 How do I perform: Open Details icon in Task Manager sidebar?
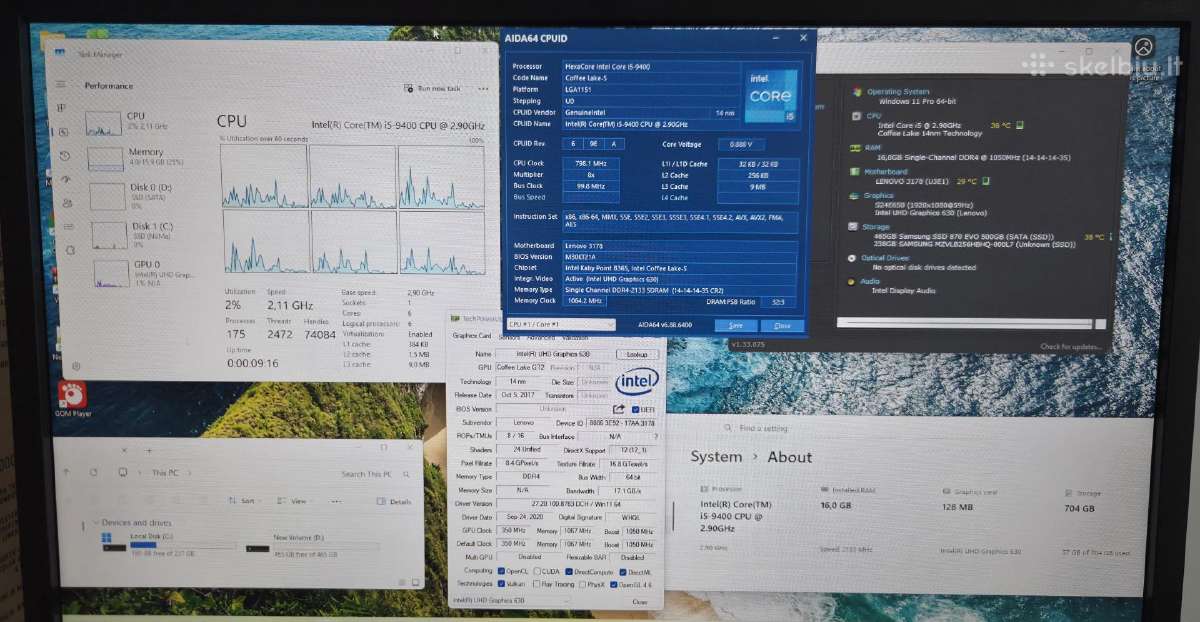tap(67, 228)
